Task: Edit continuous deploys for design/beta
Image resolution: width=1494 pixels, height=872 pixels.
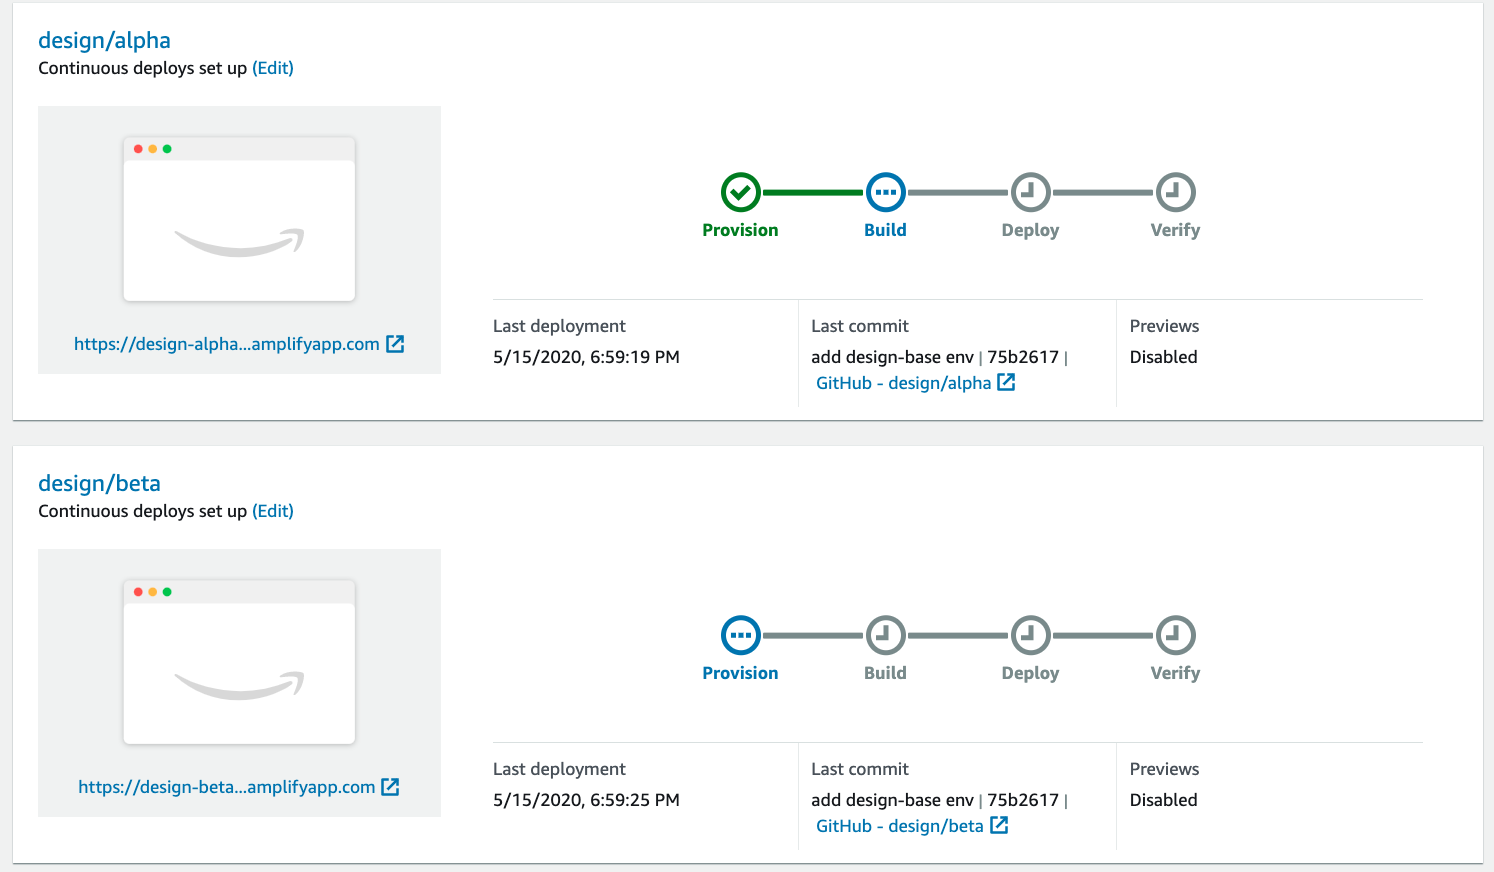Action: click(273, 511)
